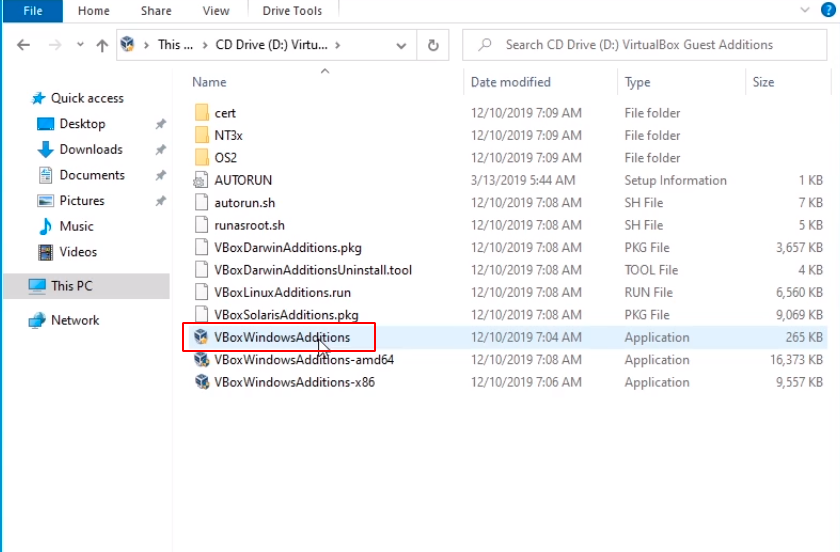Expand the ribbon with the chevron

tap(805, 10)
